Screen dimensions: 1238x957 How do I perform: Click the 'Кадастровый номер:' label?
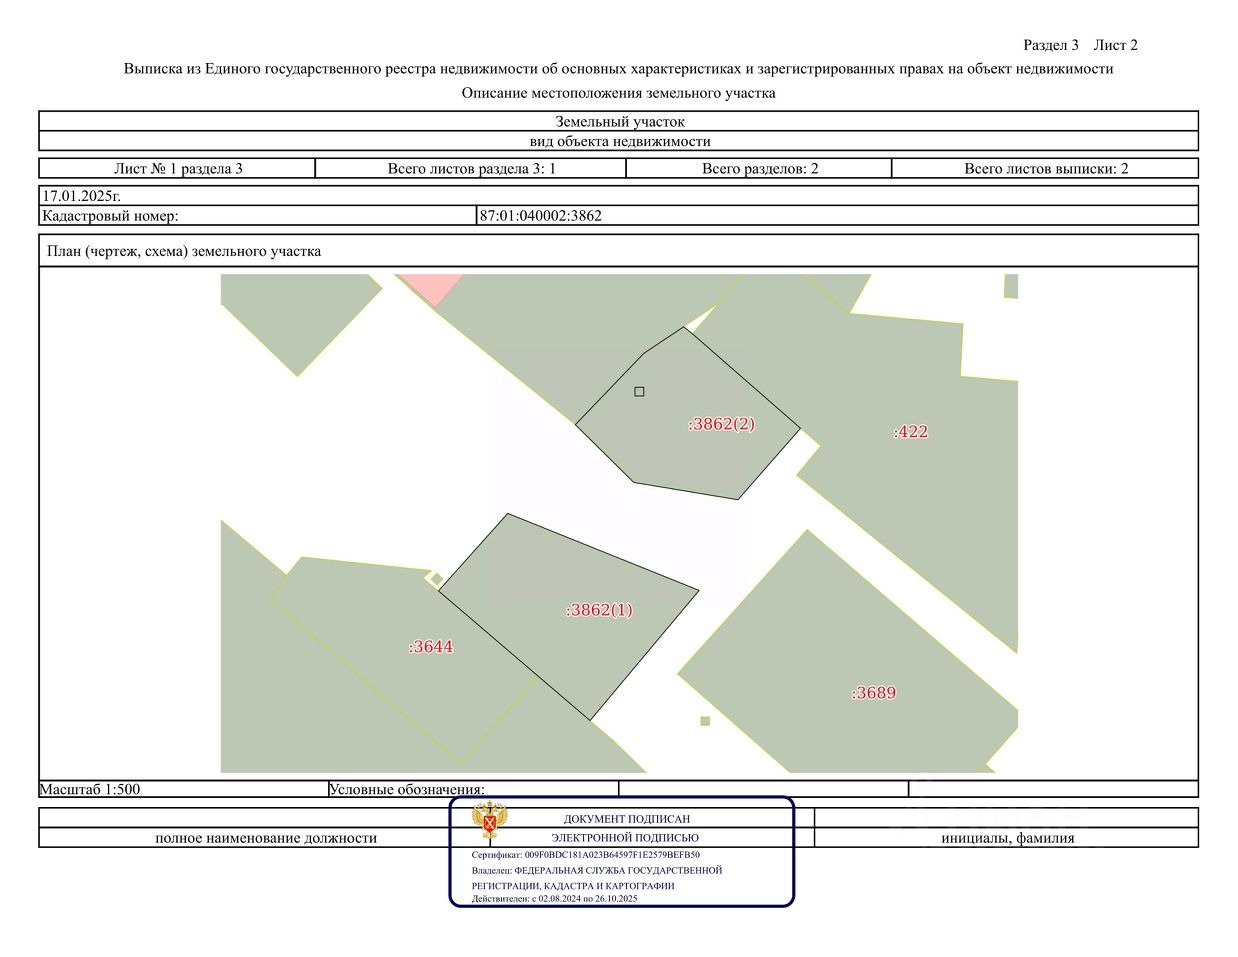coord(110,216)
